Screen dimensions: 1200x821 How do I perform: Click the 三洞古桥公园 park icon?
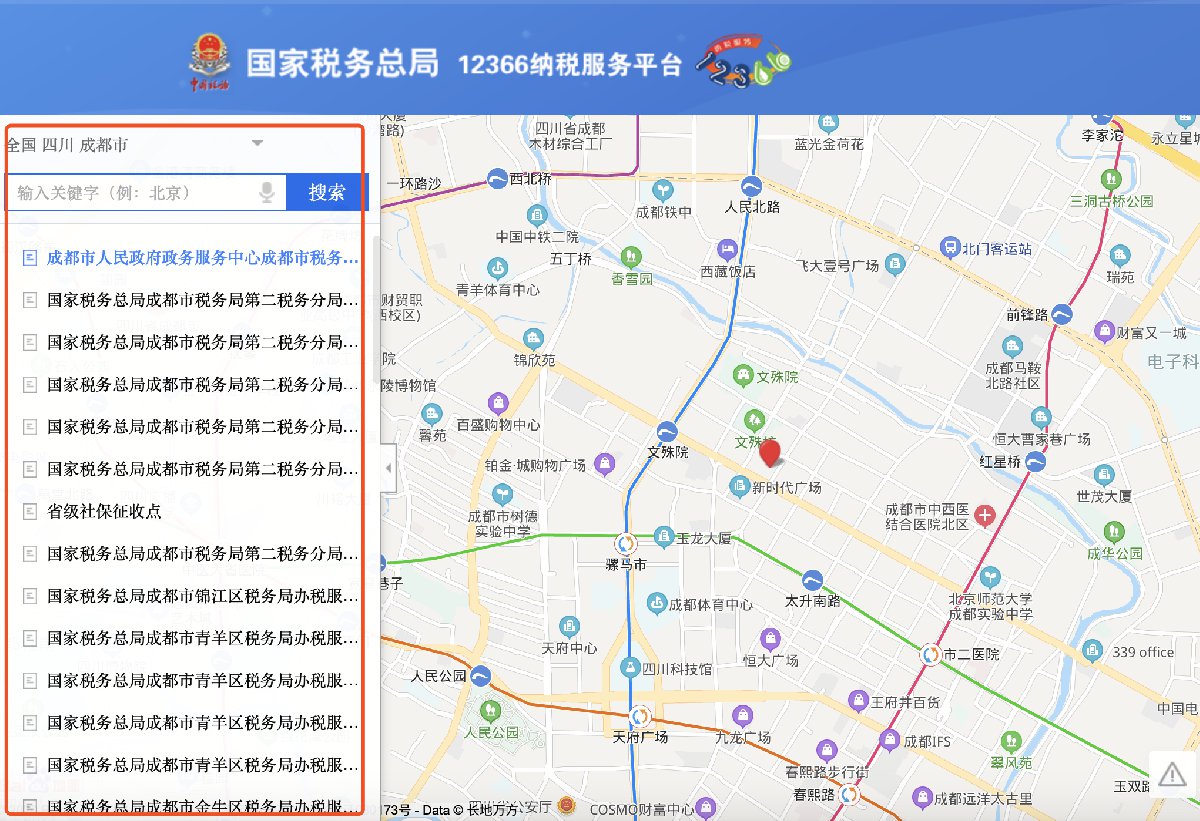point(1109,179)
